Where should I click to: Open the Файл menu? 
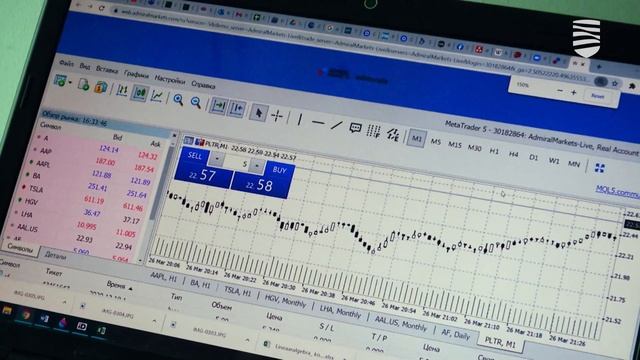pyautogui.click(x=66, y=63)
